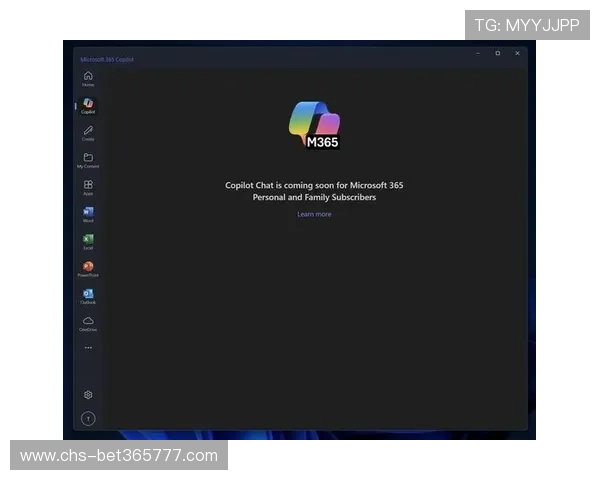Launch PowerPoint from the sidebar

[x=88, y=267]
